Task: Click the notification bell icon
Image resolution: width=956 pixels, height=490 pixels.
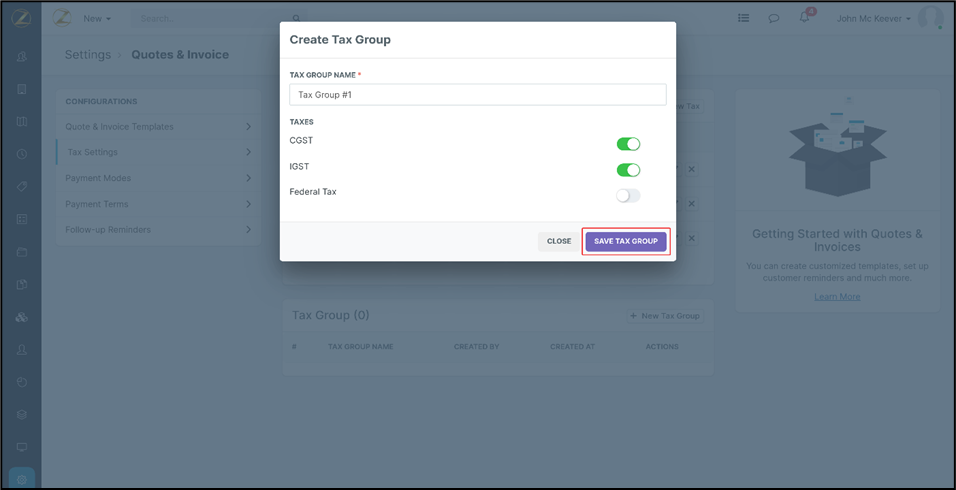Action: click(804, 18)
